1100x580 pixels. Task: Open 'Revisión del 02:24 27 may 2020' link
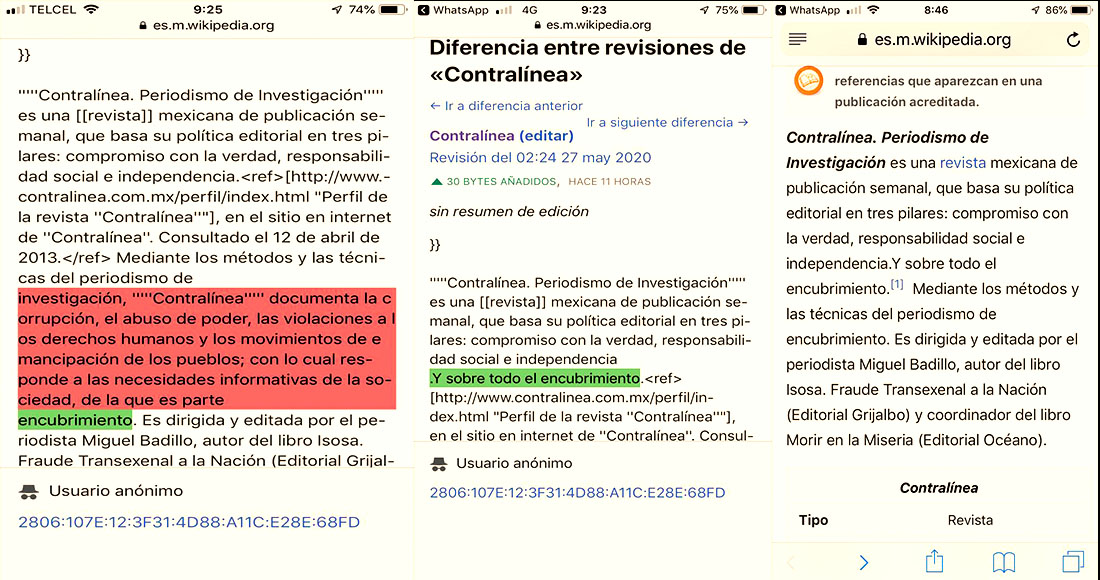click(540, 158)
